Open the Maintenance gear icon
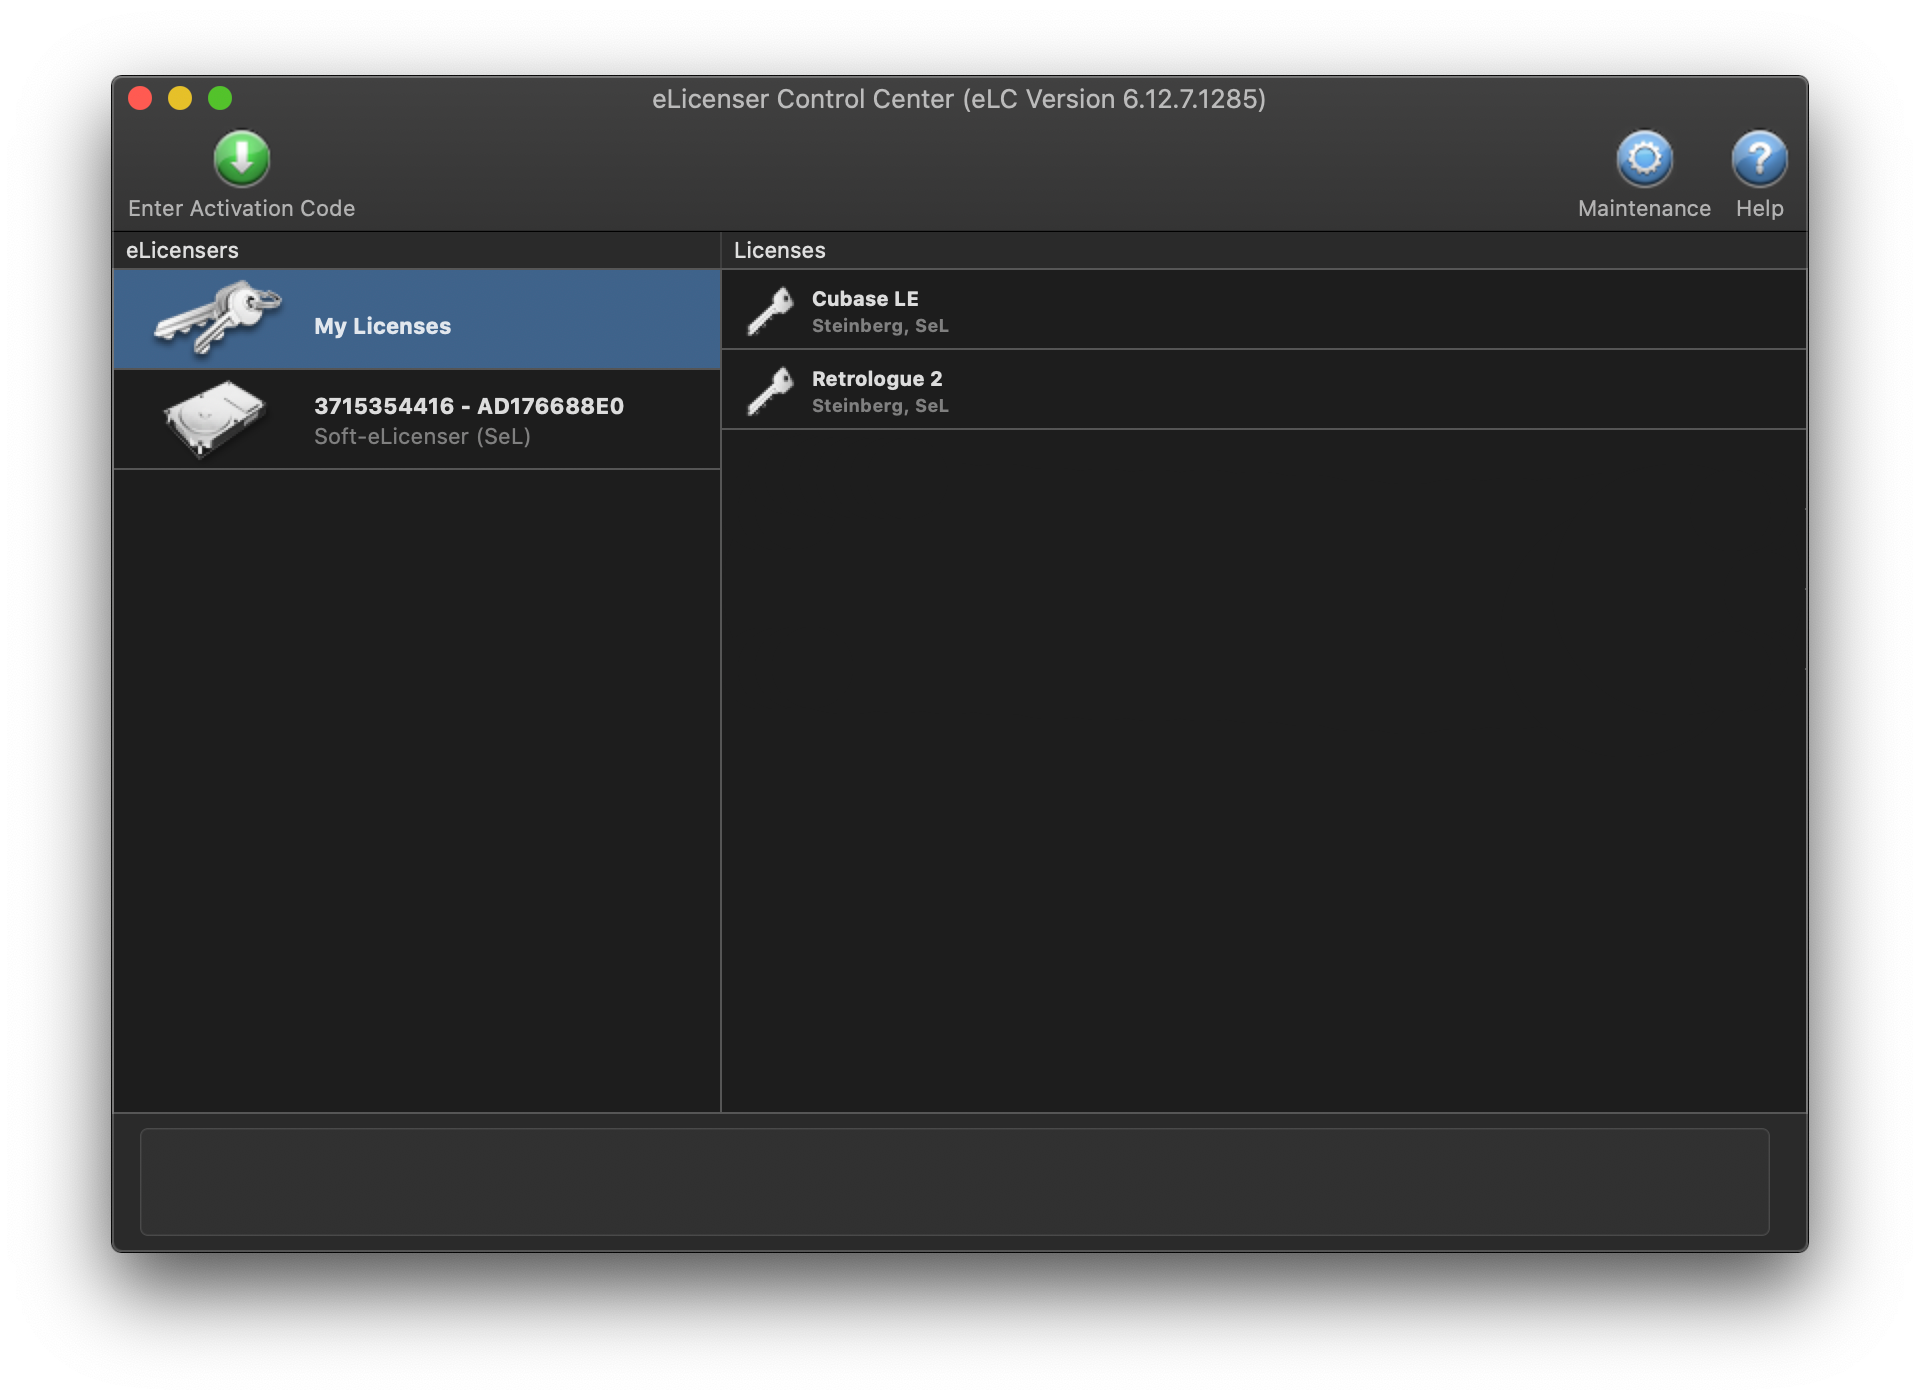 click(1644, 158)
